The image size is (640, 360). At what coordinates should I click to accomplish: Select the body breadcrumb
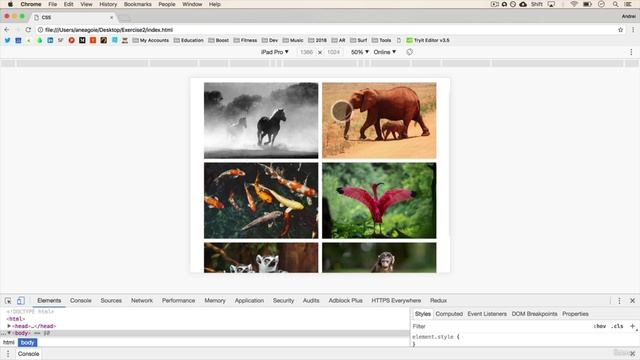(x=27, y=342)
